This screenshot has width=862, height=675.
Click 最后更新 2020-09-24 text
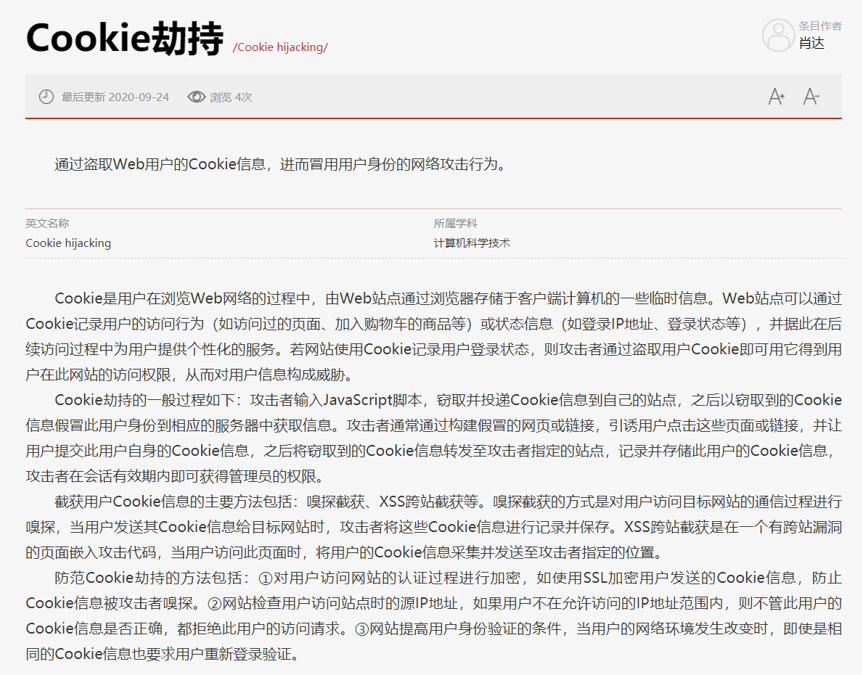point(115,97)
